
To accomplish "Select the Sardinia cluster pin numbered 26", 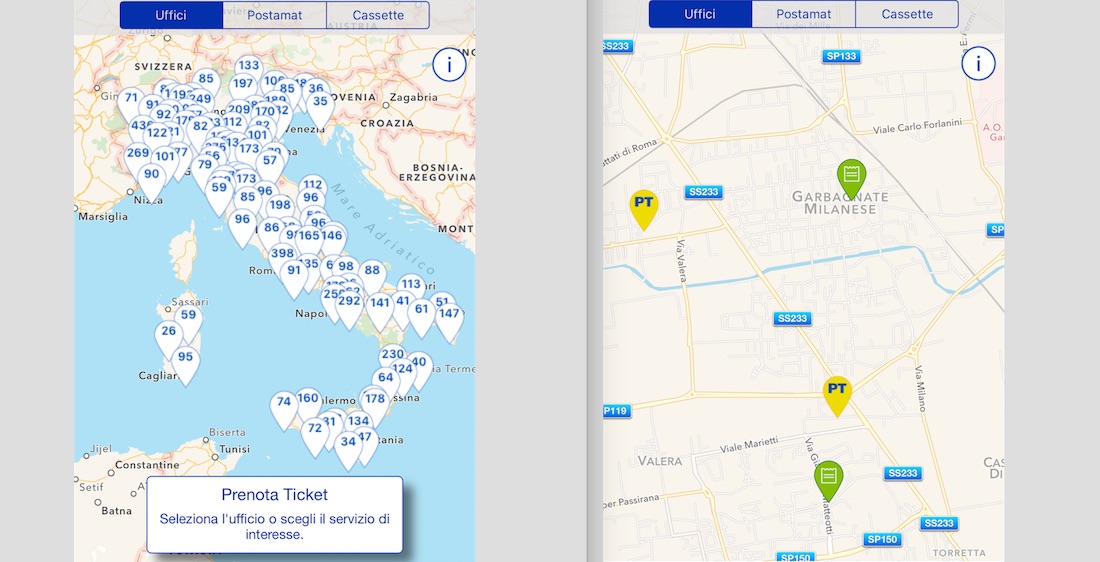I will 168,333.
